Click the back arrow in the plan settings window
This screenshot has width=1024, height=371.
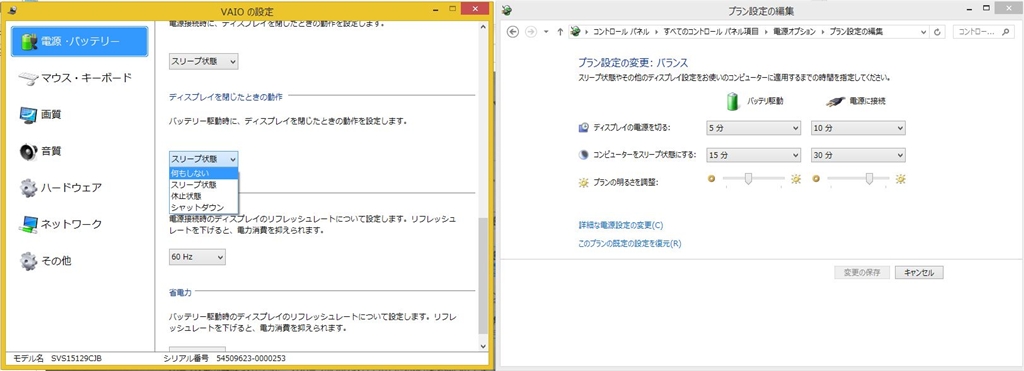click(x=513, y=32)
